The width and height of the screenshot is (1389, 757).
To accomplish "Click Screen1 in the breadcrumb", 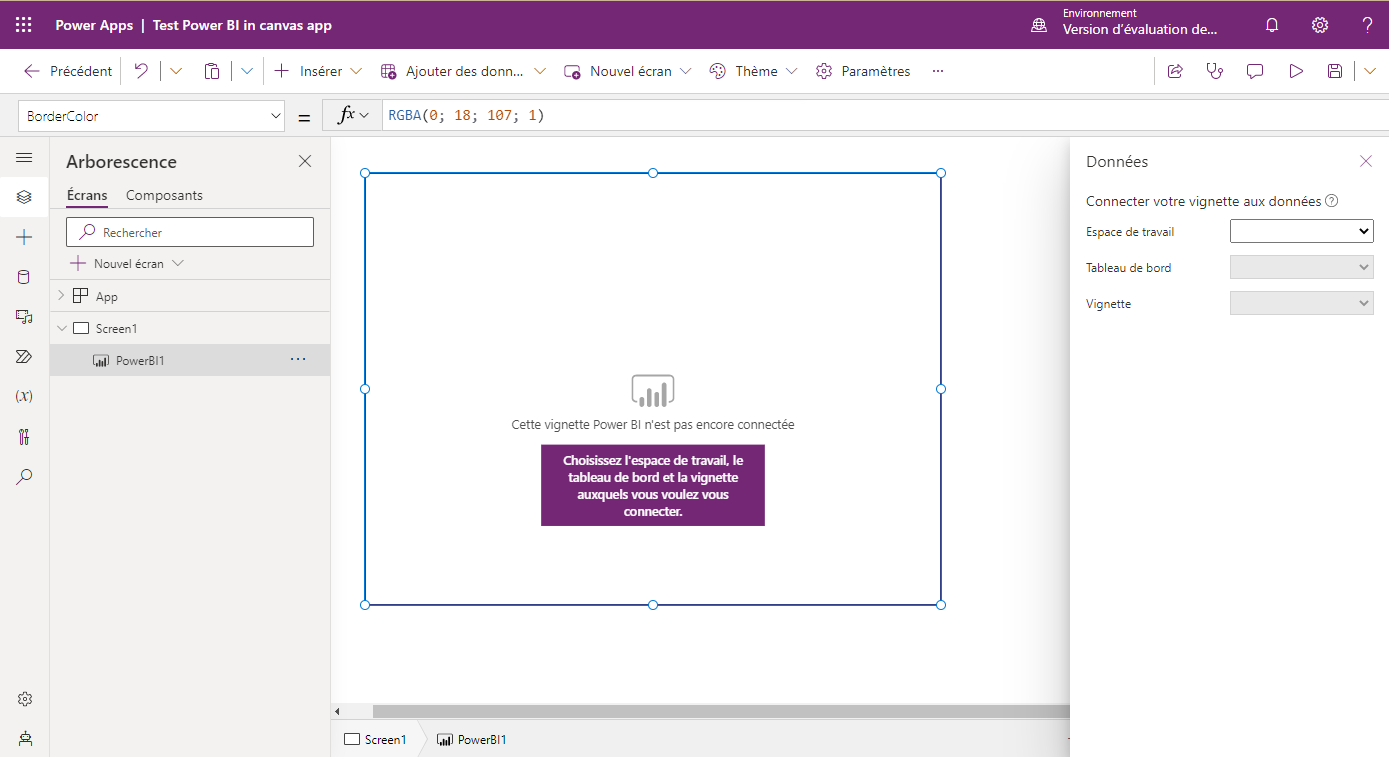I will click(376, 740).
